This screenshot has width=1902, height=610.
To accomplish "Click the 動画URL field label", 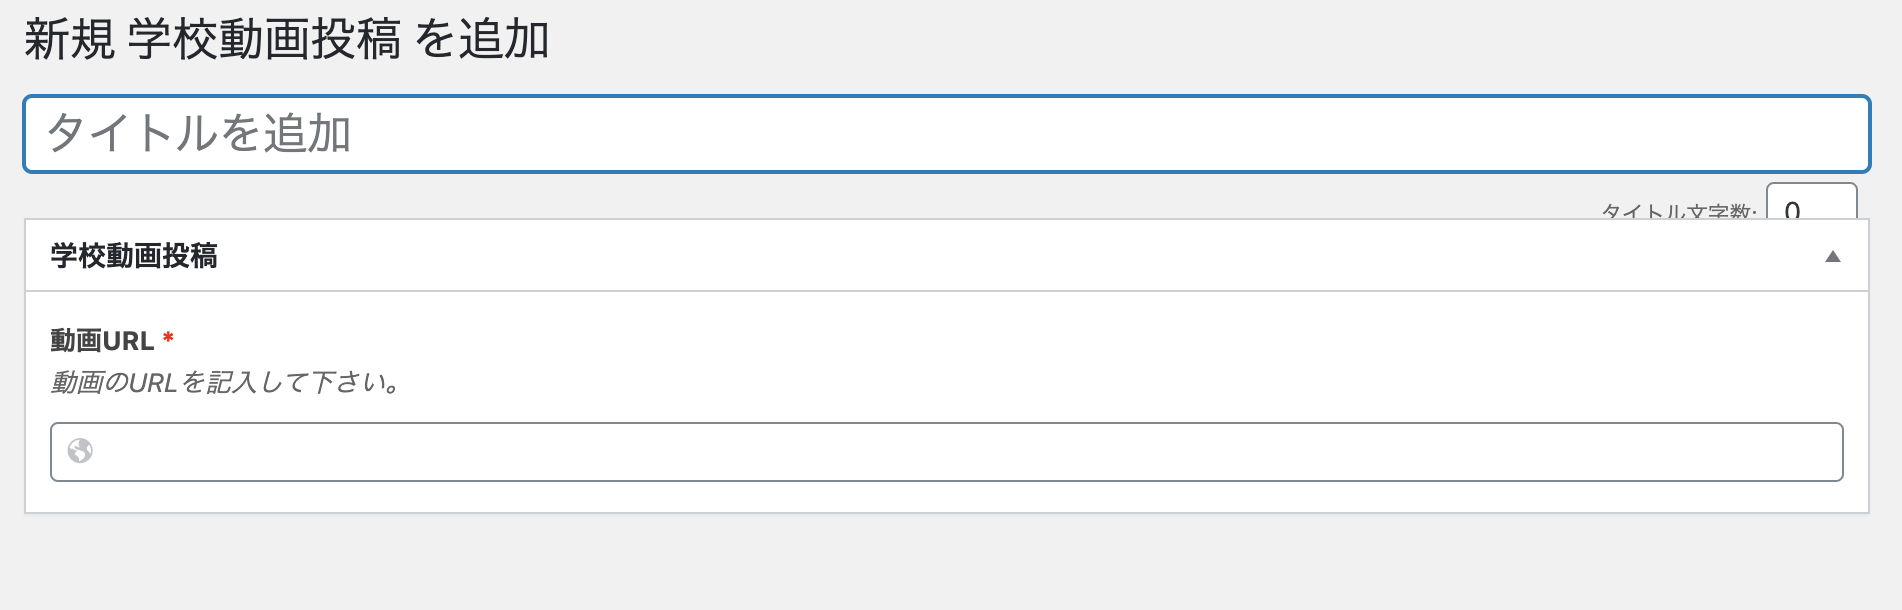I will point(102,341).
